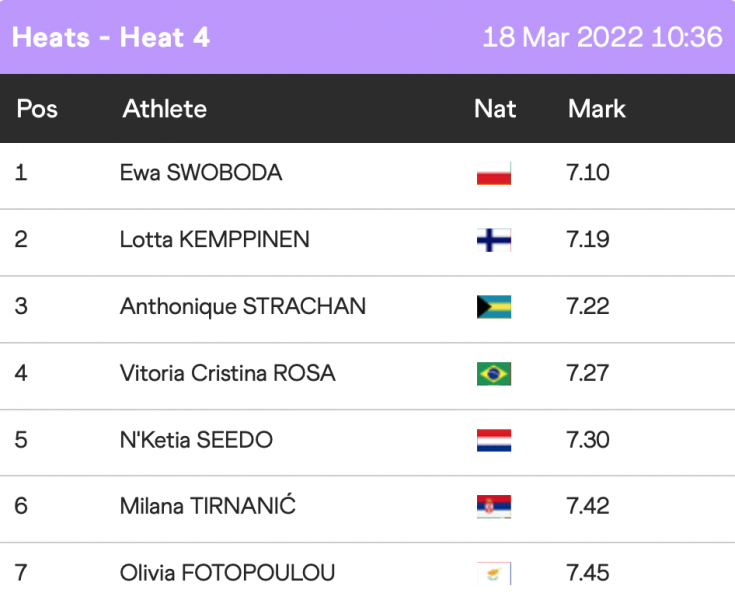Click the Mark column header
The height and width of the screenshot is (600, 735).
597,108
